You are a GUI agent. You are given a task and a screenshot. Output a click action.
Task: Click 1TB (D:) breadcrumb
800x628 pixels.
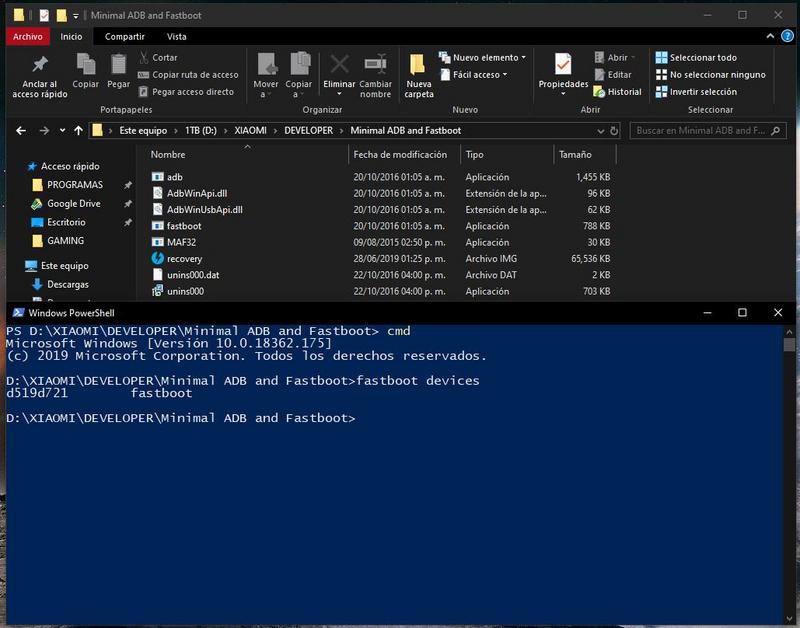[x=201, y=131]
